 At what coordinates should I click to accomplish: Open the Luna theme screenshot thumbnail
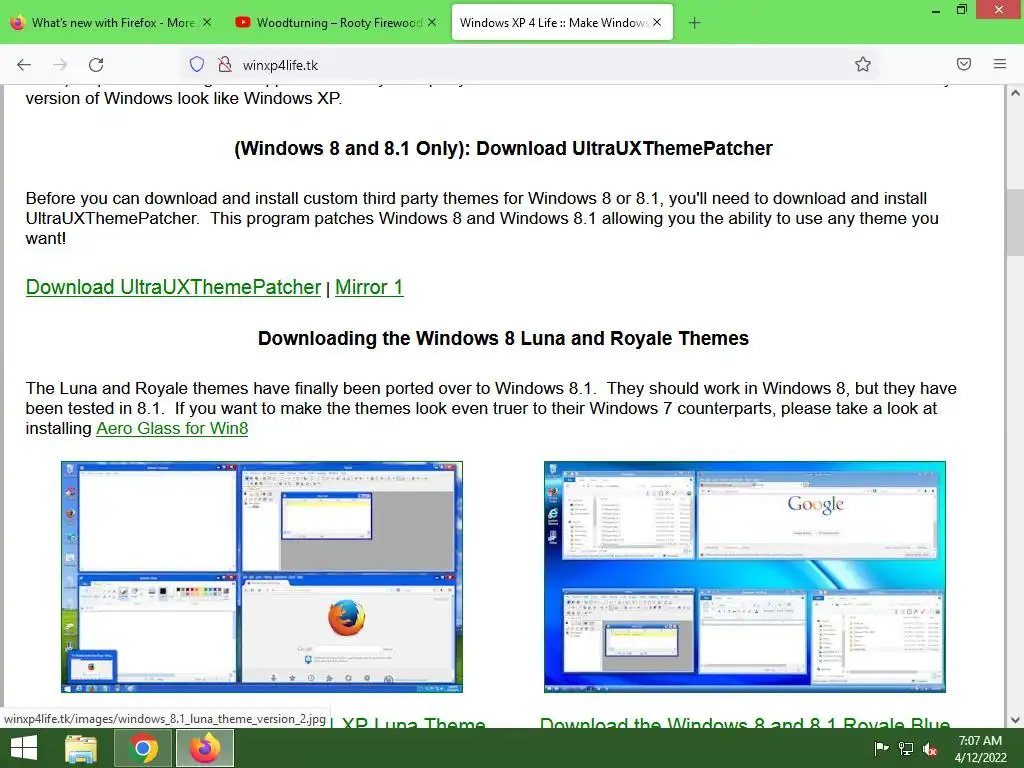tap(262, 577)
